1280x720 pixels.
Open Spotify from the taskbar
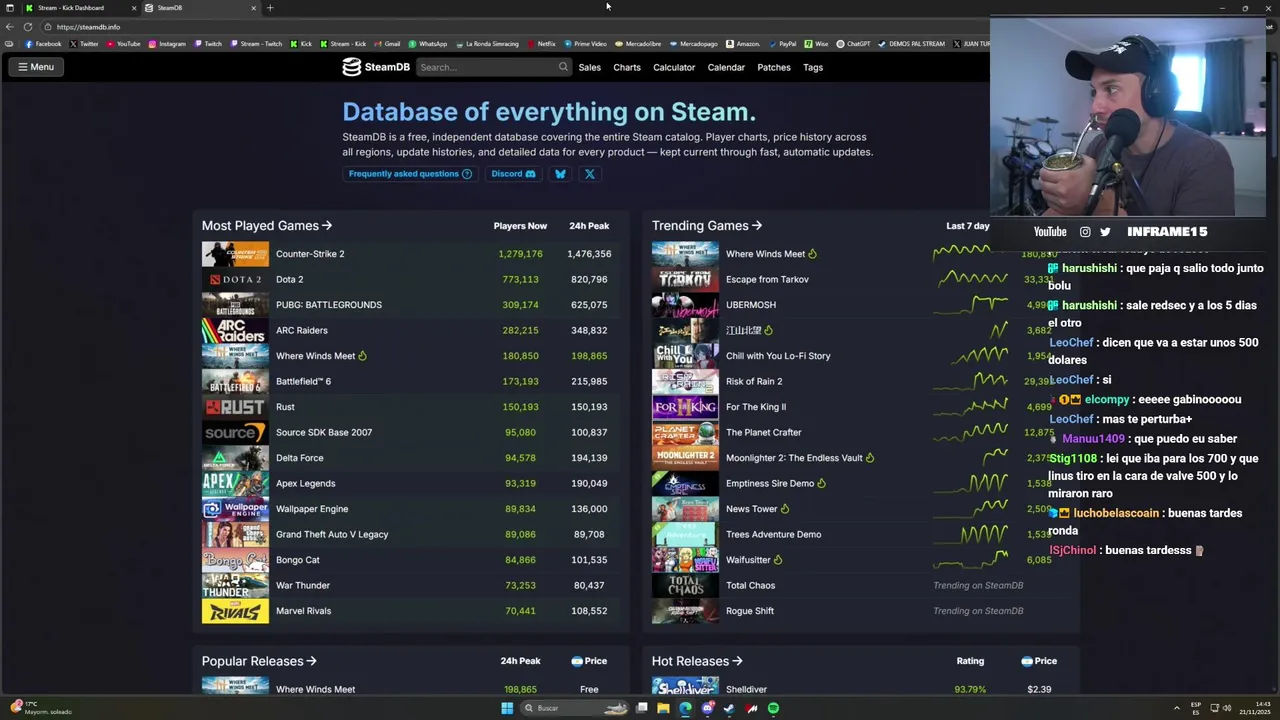coord(773,708)
